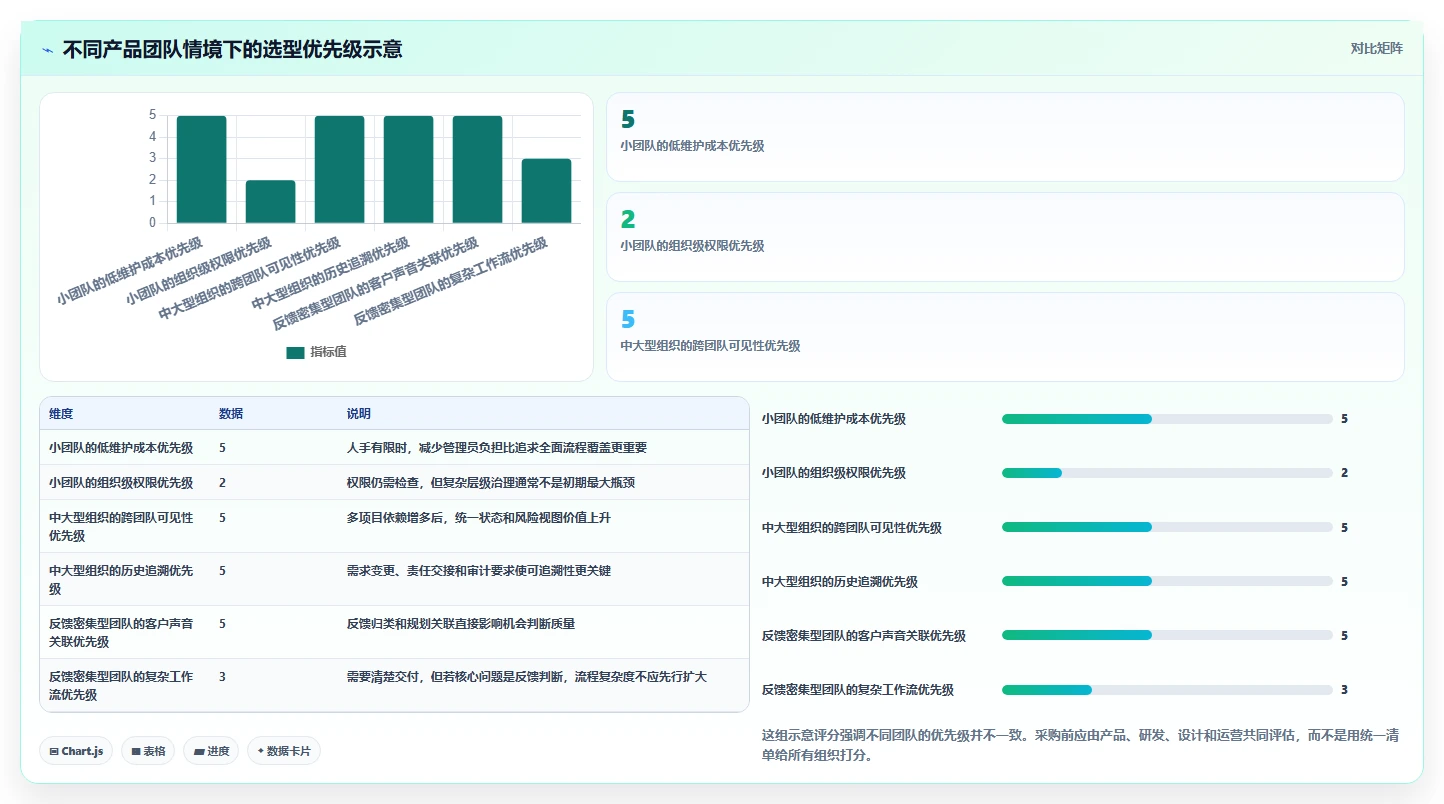Click the pulse icon beside the page title
1444x804 pixels.
tap(47, 49)
